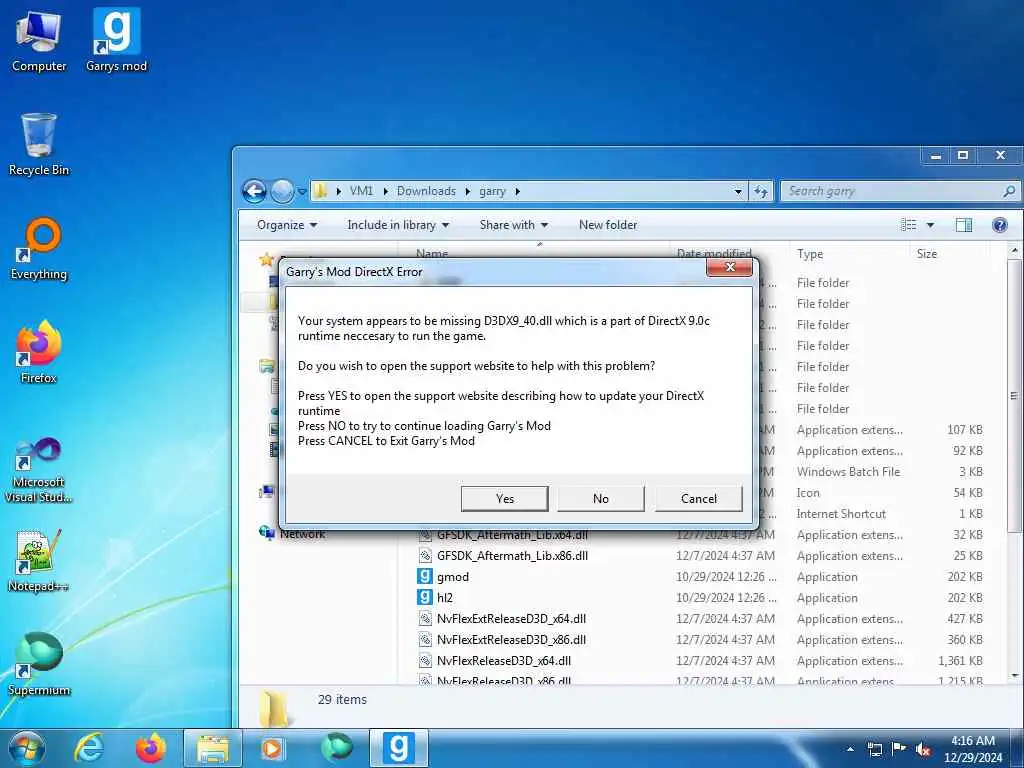Show hidden system tray icons
The height and width of the screenshot is (768, 1024).
pyautogui.click(x=850, y=749)
